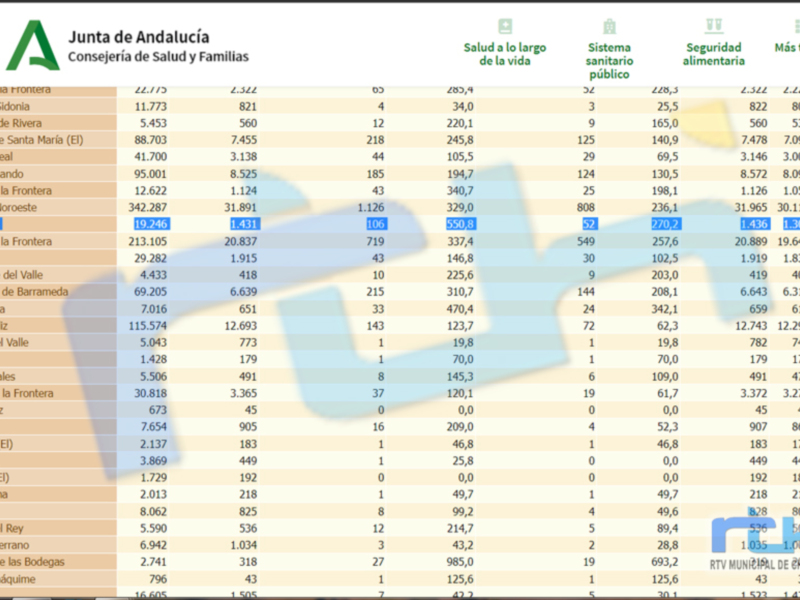Click the cell showing 342.287
Viewport: 800px width, 600px height.
[x=150, y=207]
